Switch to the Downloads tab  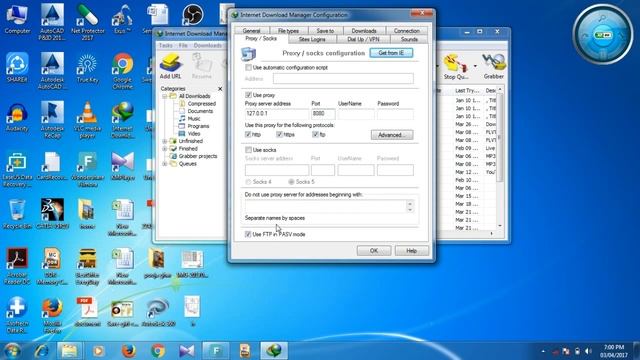[x=364, y=31]
